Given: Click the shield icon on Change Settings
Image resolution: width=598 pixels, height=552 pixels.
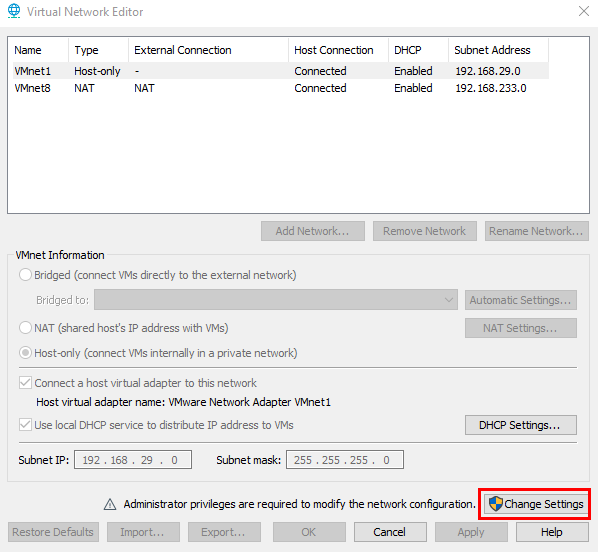Looking at the screenshot, I should coord(495,504).
